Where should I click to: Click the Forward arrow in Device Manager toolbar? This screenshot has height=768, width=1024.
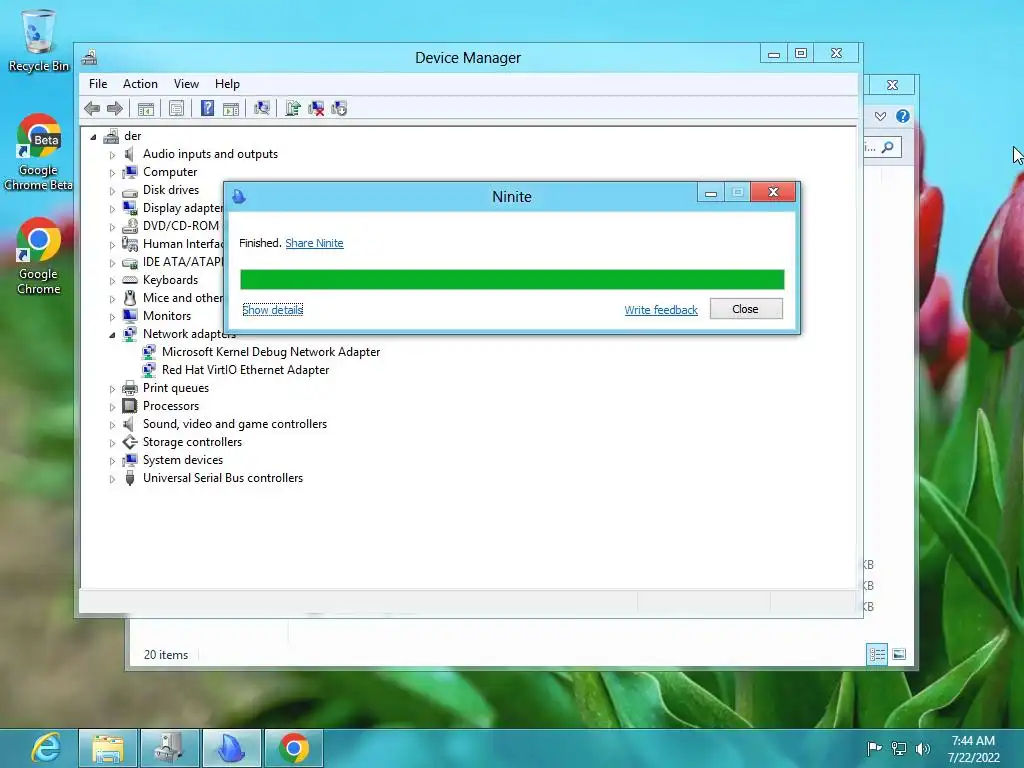(115, 108)
